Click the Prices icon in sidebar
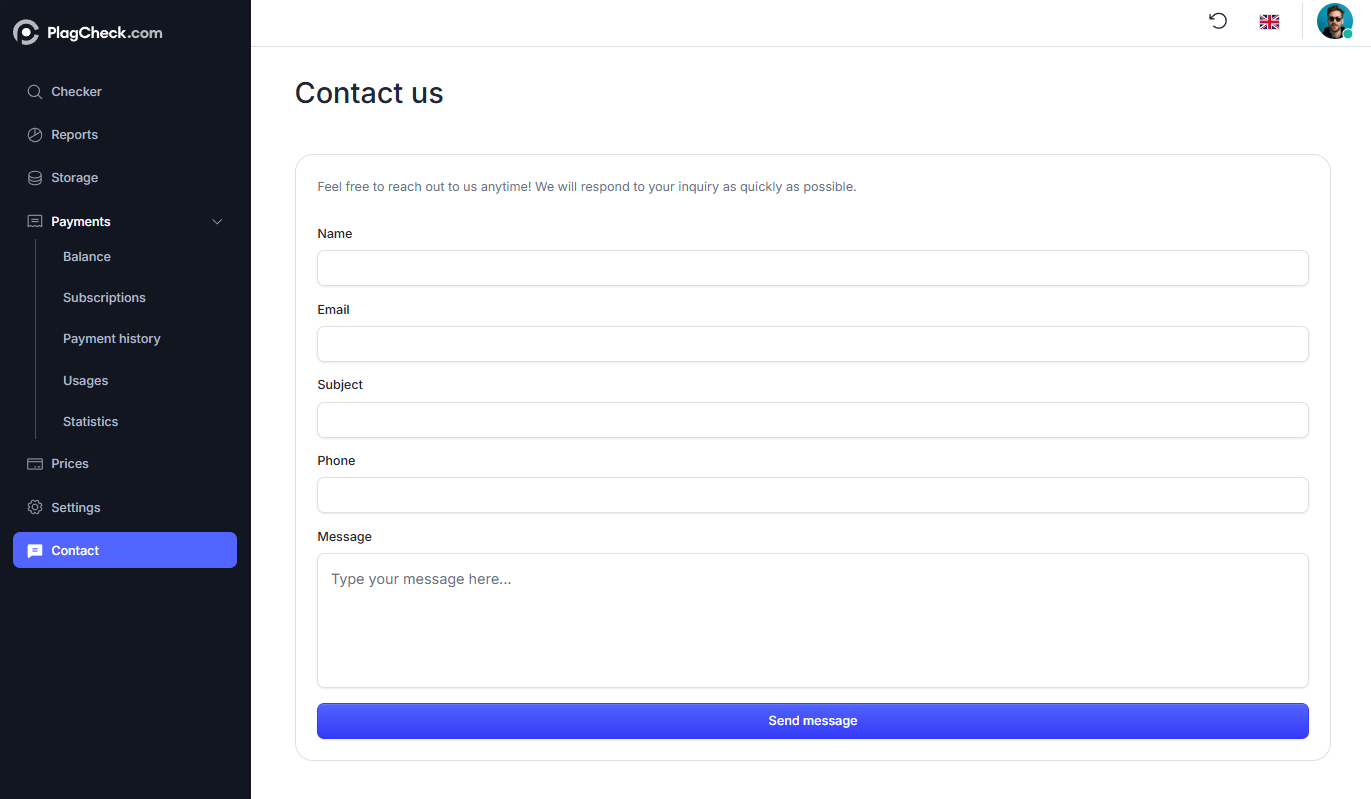Image resolution: width=1371 pixels, height=799 pixels. (33, 463)
